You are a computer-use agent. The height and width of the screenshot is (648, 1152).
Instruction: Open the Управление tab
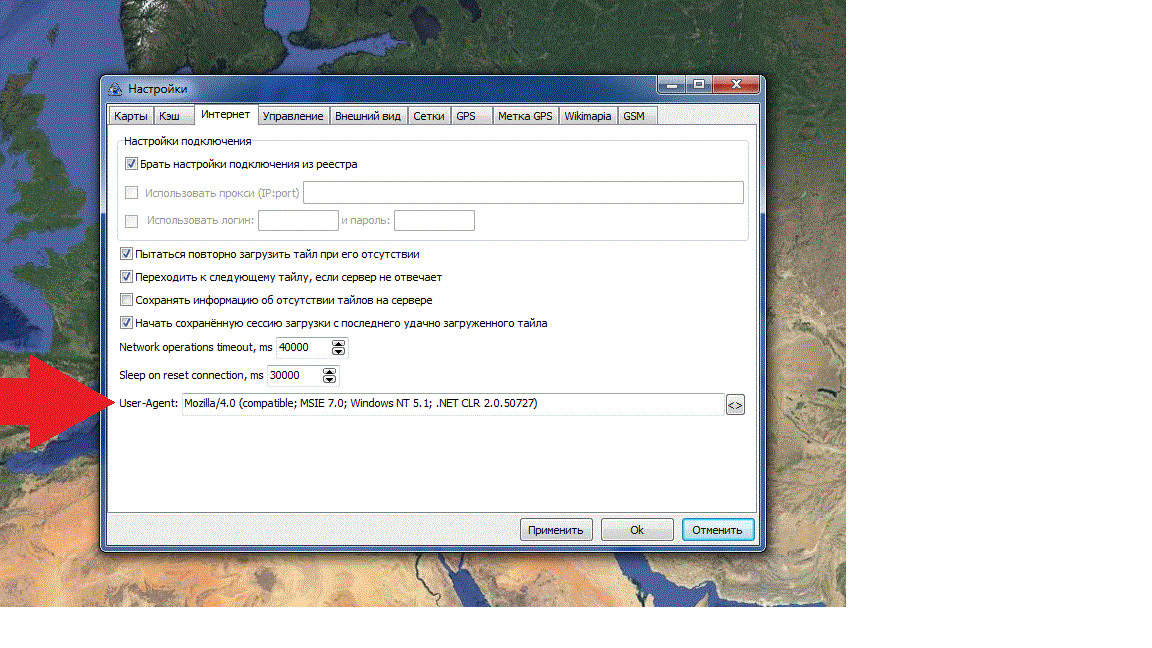pyautogui.click(x=293, y=116)
